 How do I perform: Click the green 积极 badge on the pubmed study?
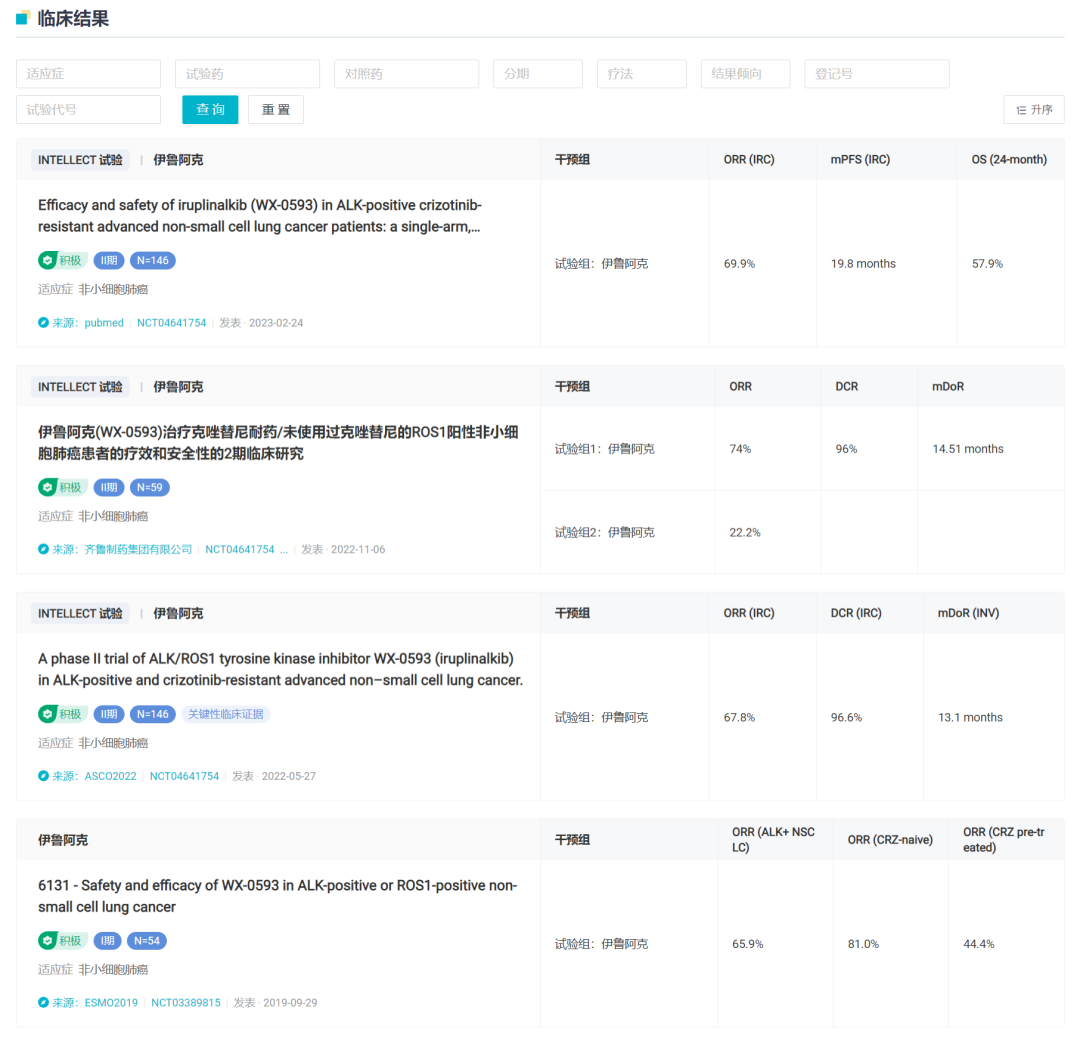click(x=62, y=260)
